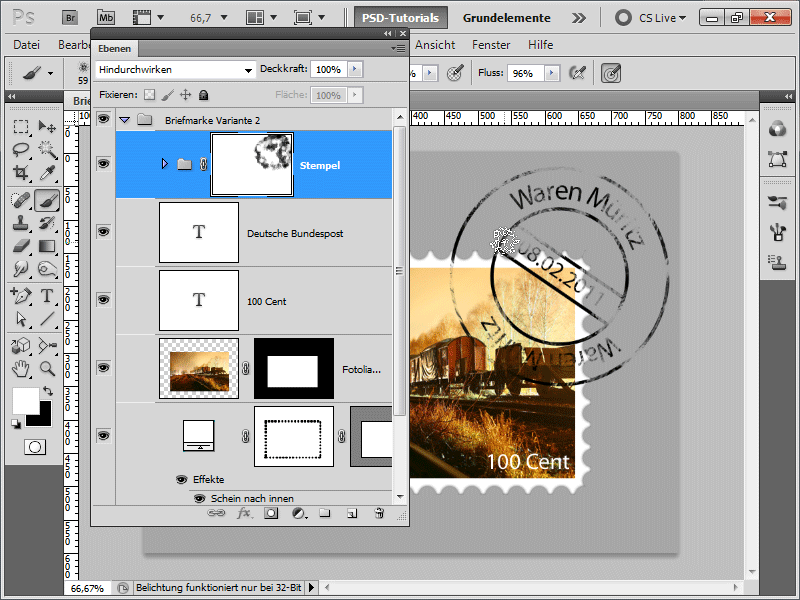Select the Rectangular Marquee tool
This screenshot has height=600, width=800.
click(20, 126)
